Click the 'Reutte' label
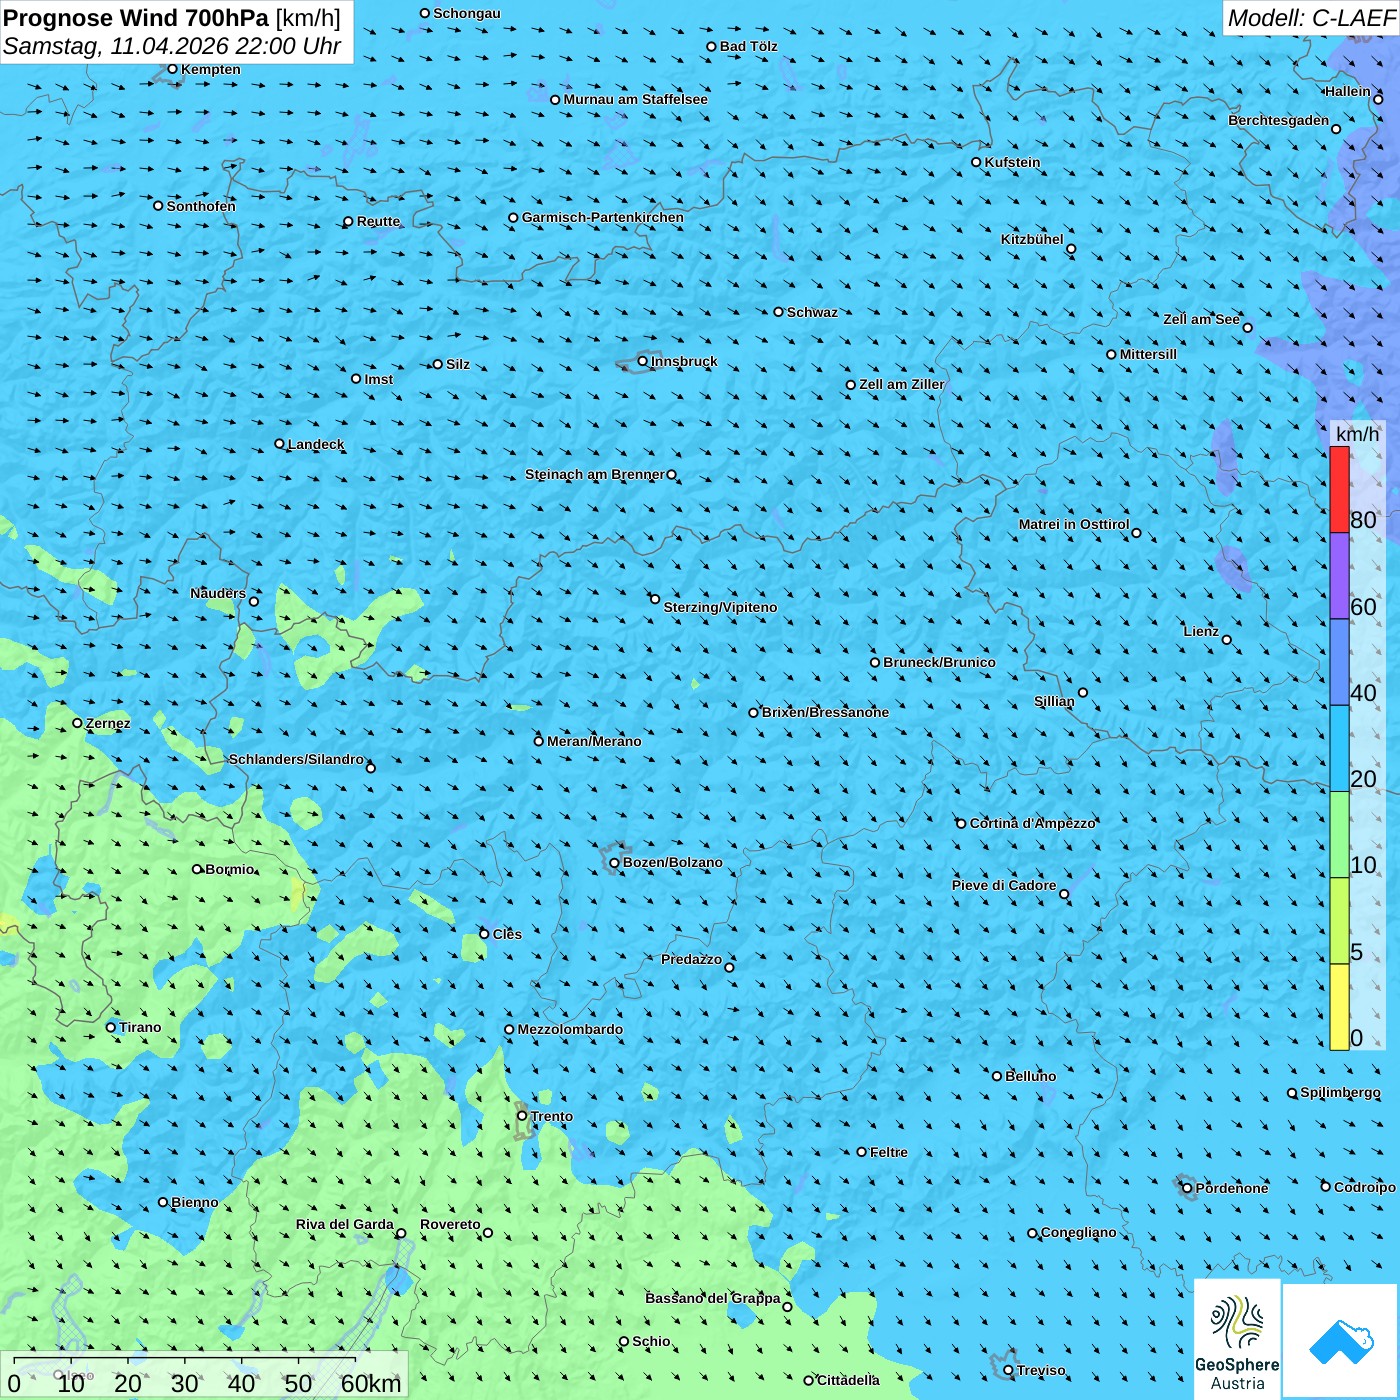The width and height of the screenshot is (1400, 1400). tap(379, 221)
